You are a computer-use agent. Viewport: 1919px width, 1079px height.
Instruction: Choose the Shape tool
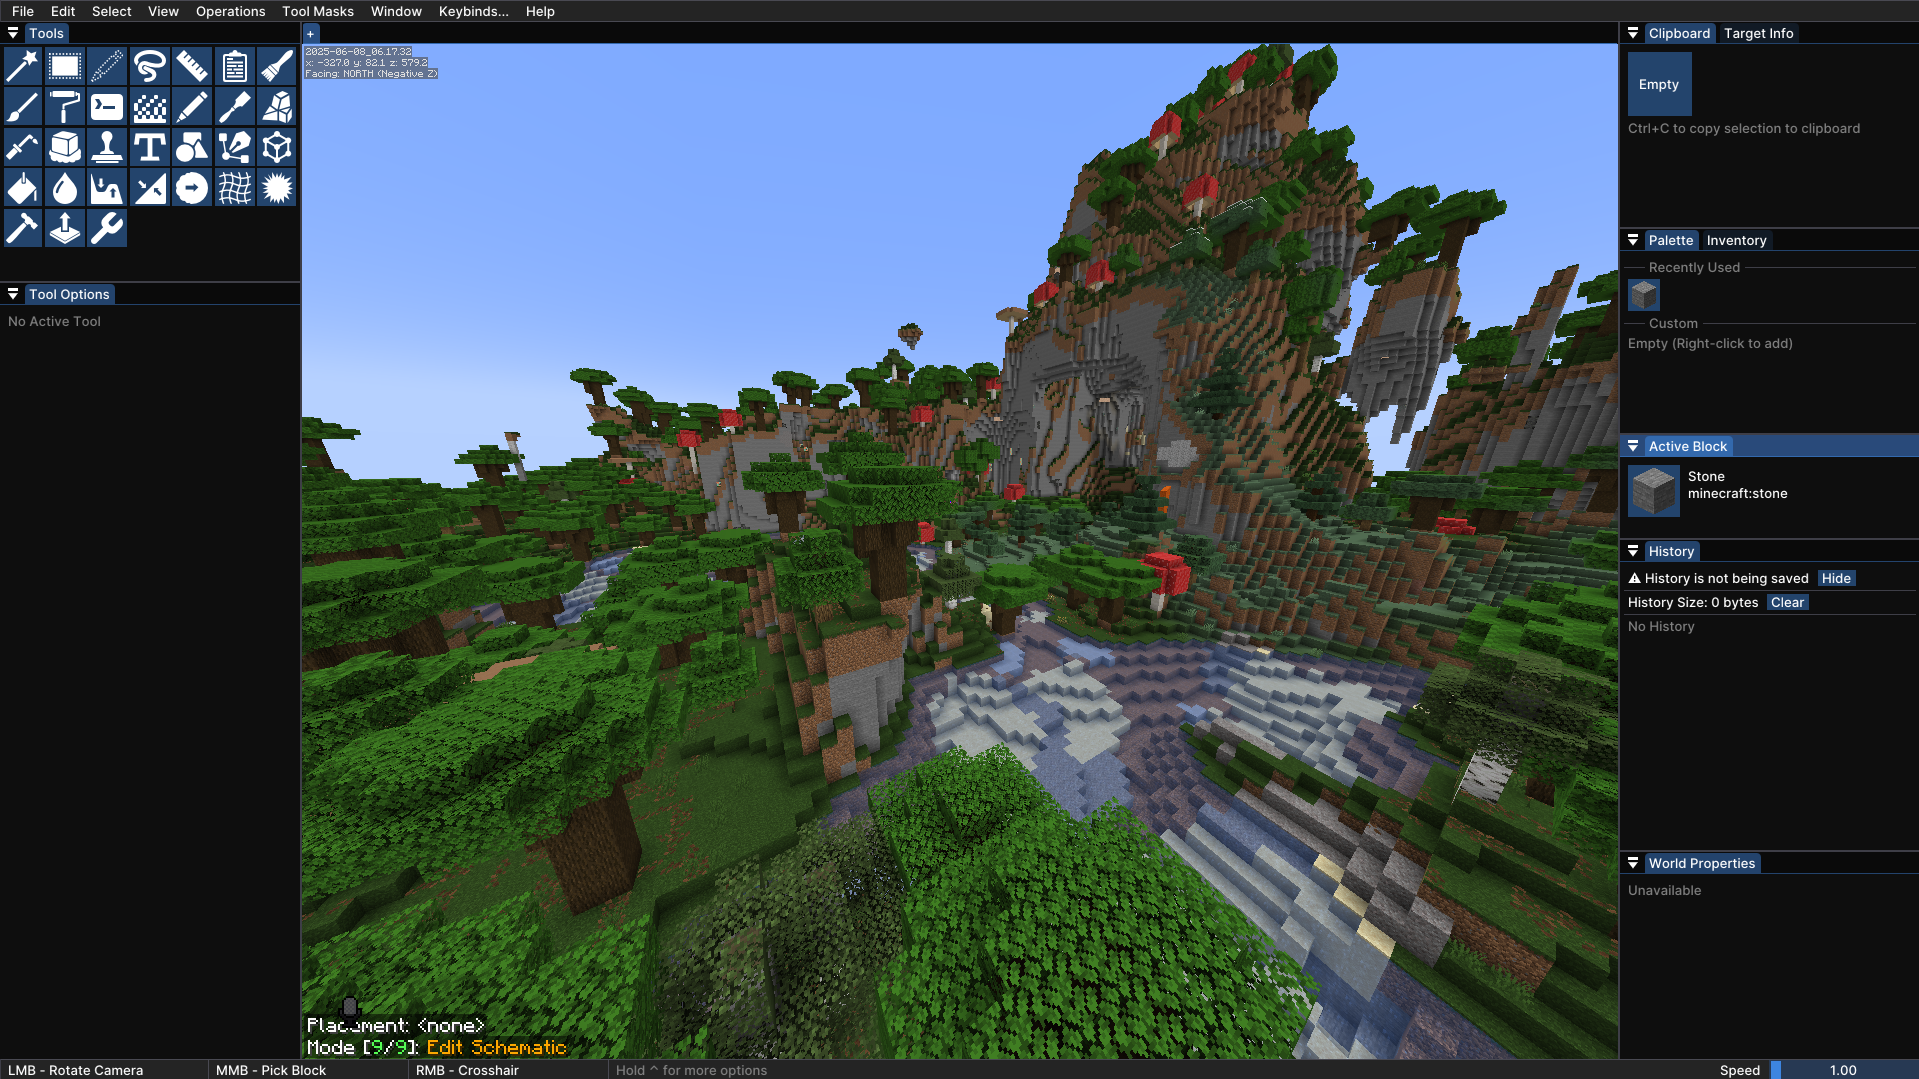pyautogui.click(x=192, y=147)
